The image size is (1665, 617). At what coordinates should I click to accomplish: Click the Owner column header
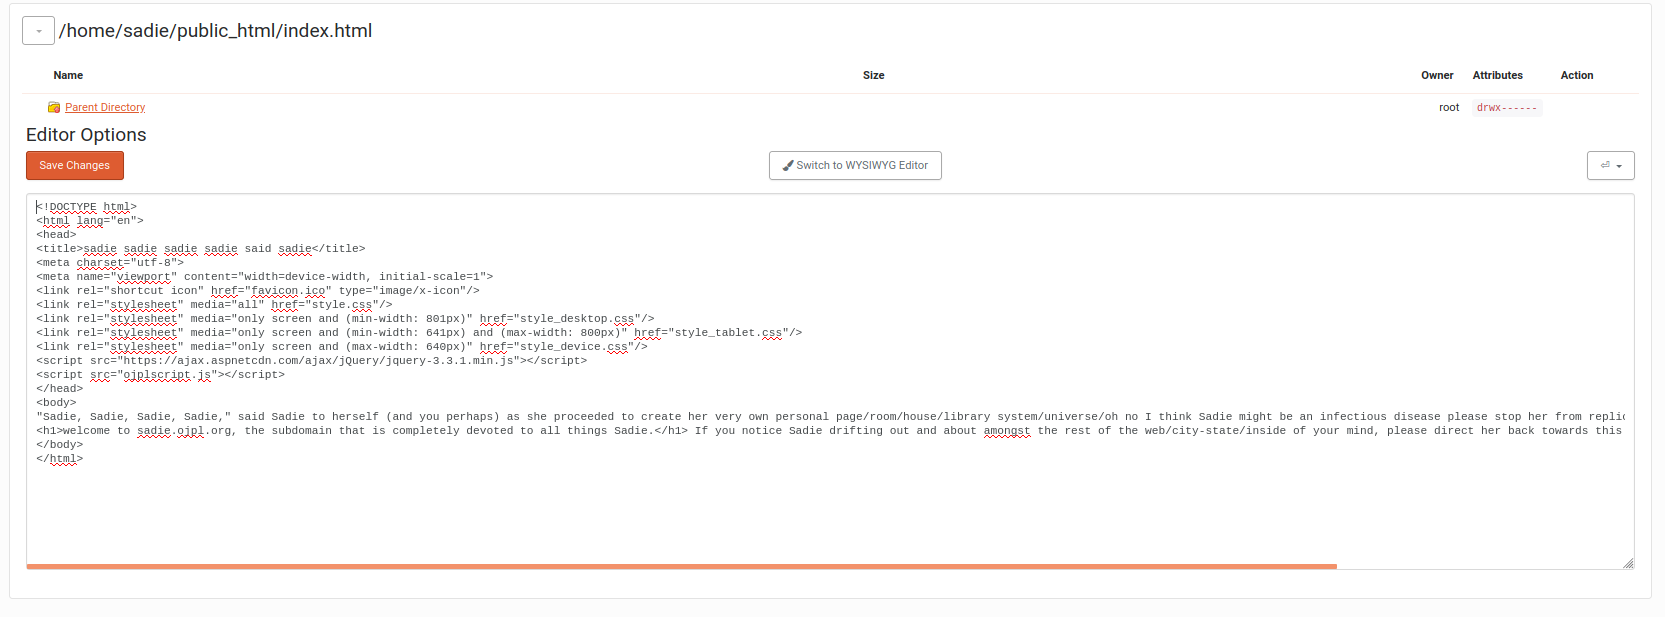tap(1437, 75)
